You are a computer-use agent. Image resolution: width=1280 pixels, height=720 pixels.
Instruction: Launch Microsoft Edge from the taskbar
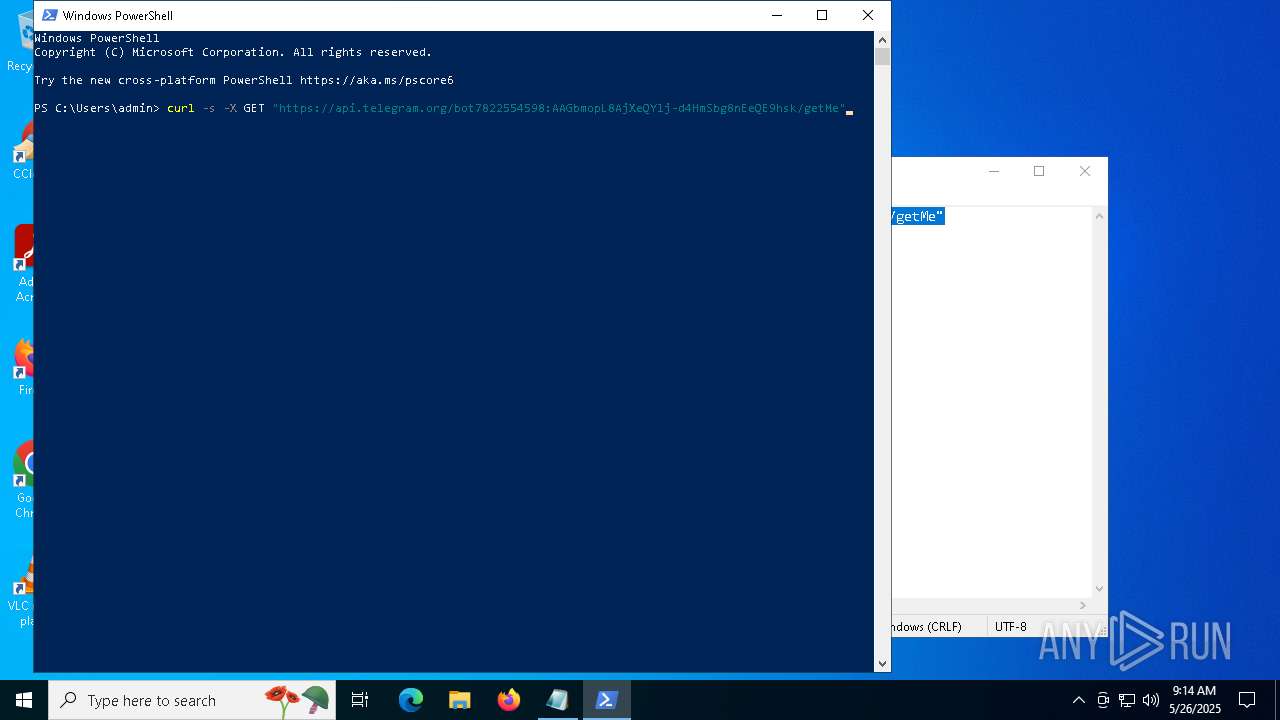click(x=411, y=700)
